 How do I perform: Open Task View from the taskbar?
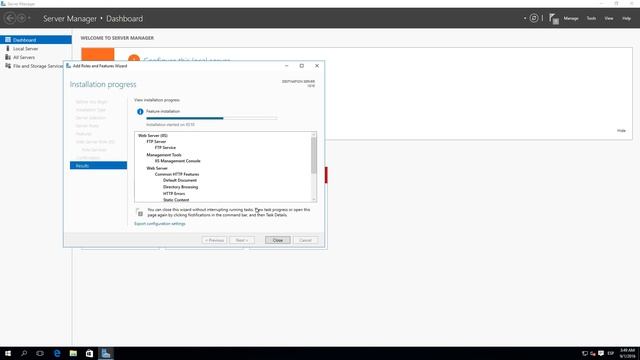click(40, 353)
